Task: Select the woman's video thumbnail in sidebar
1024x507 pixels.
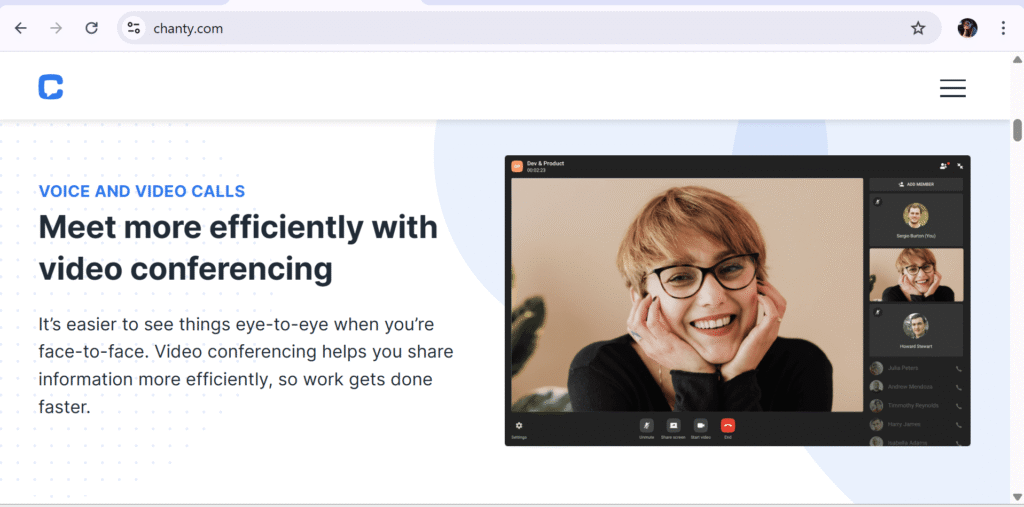Action: click(x=916, y=274)
